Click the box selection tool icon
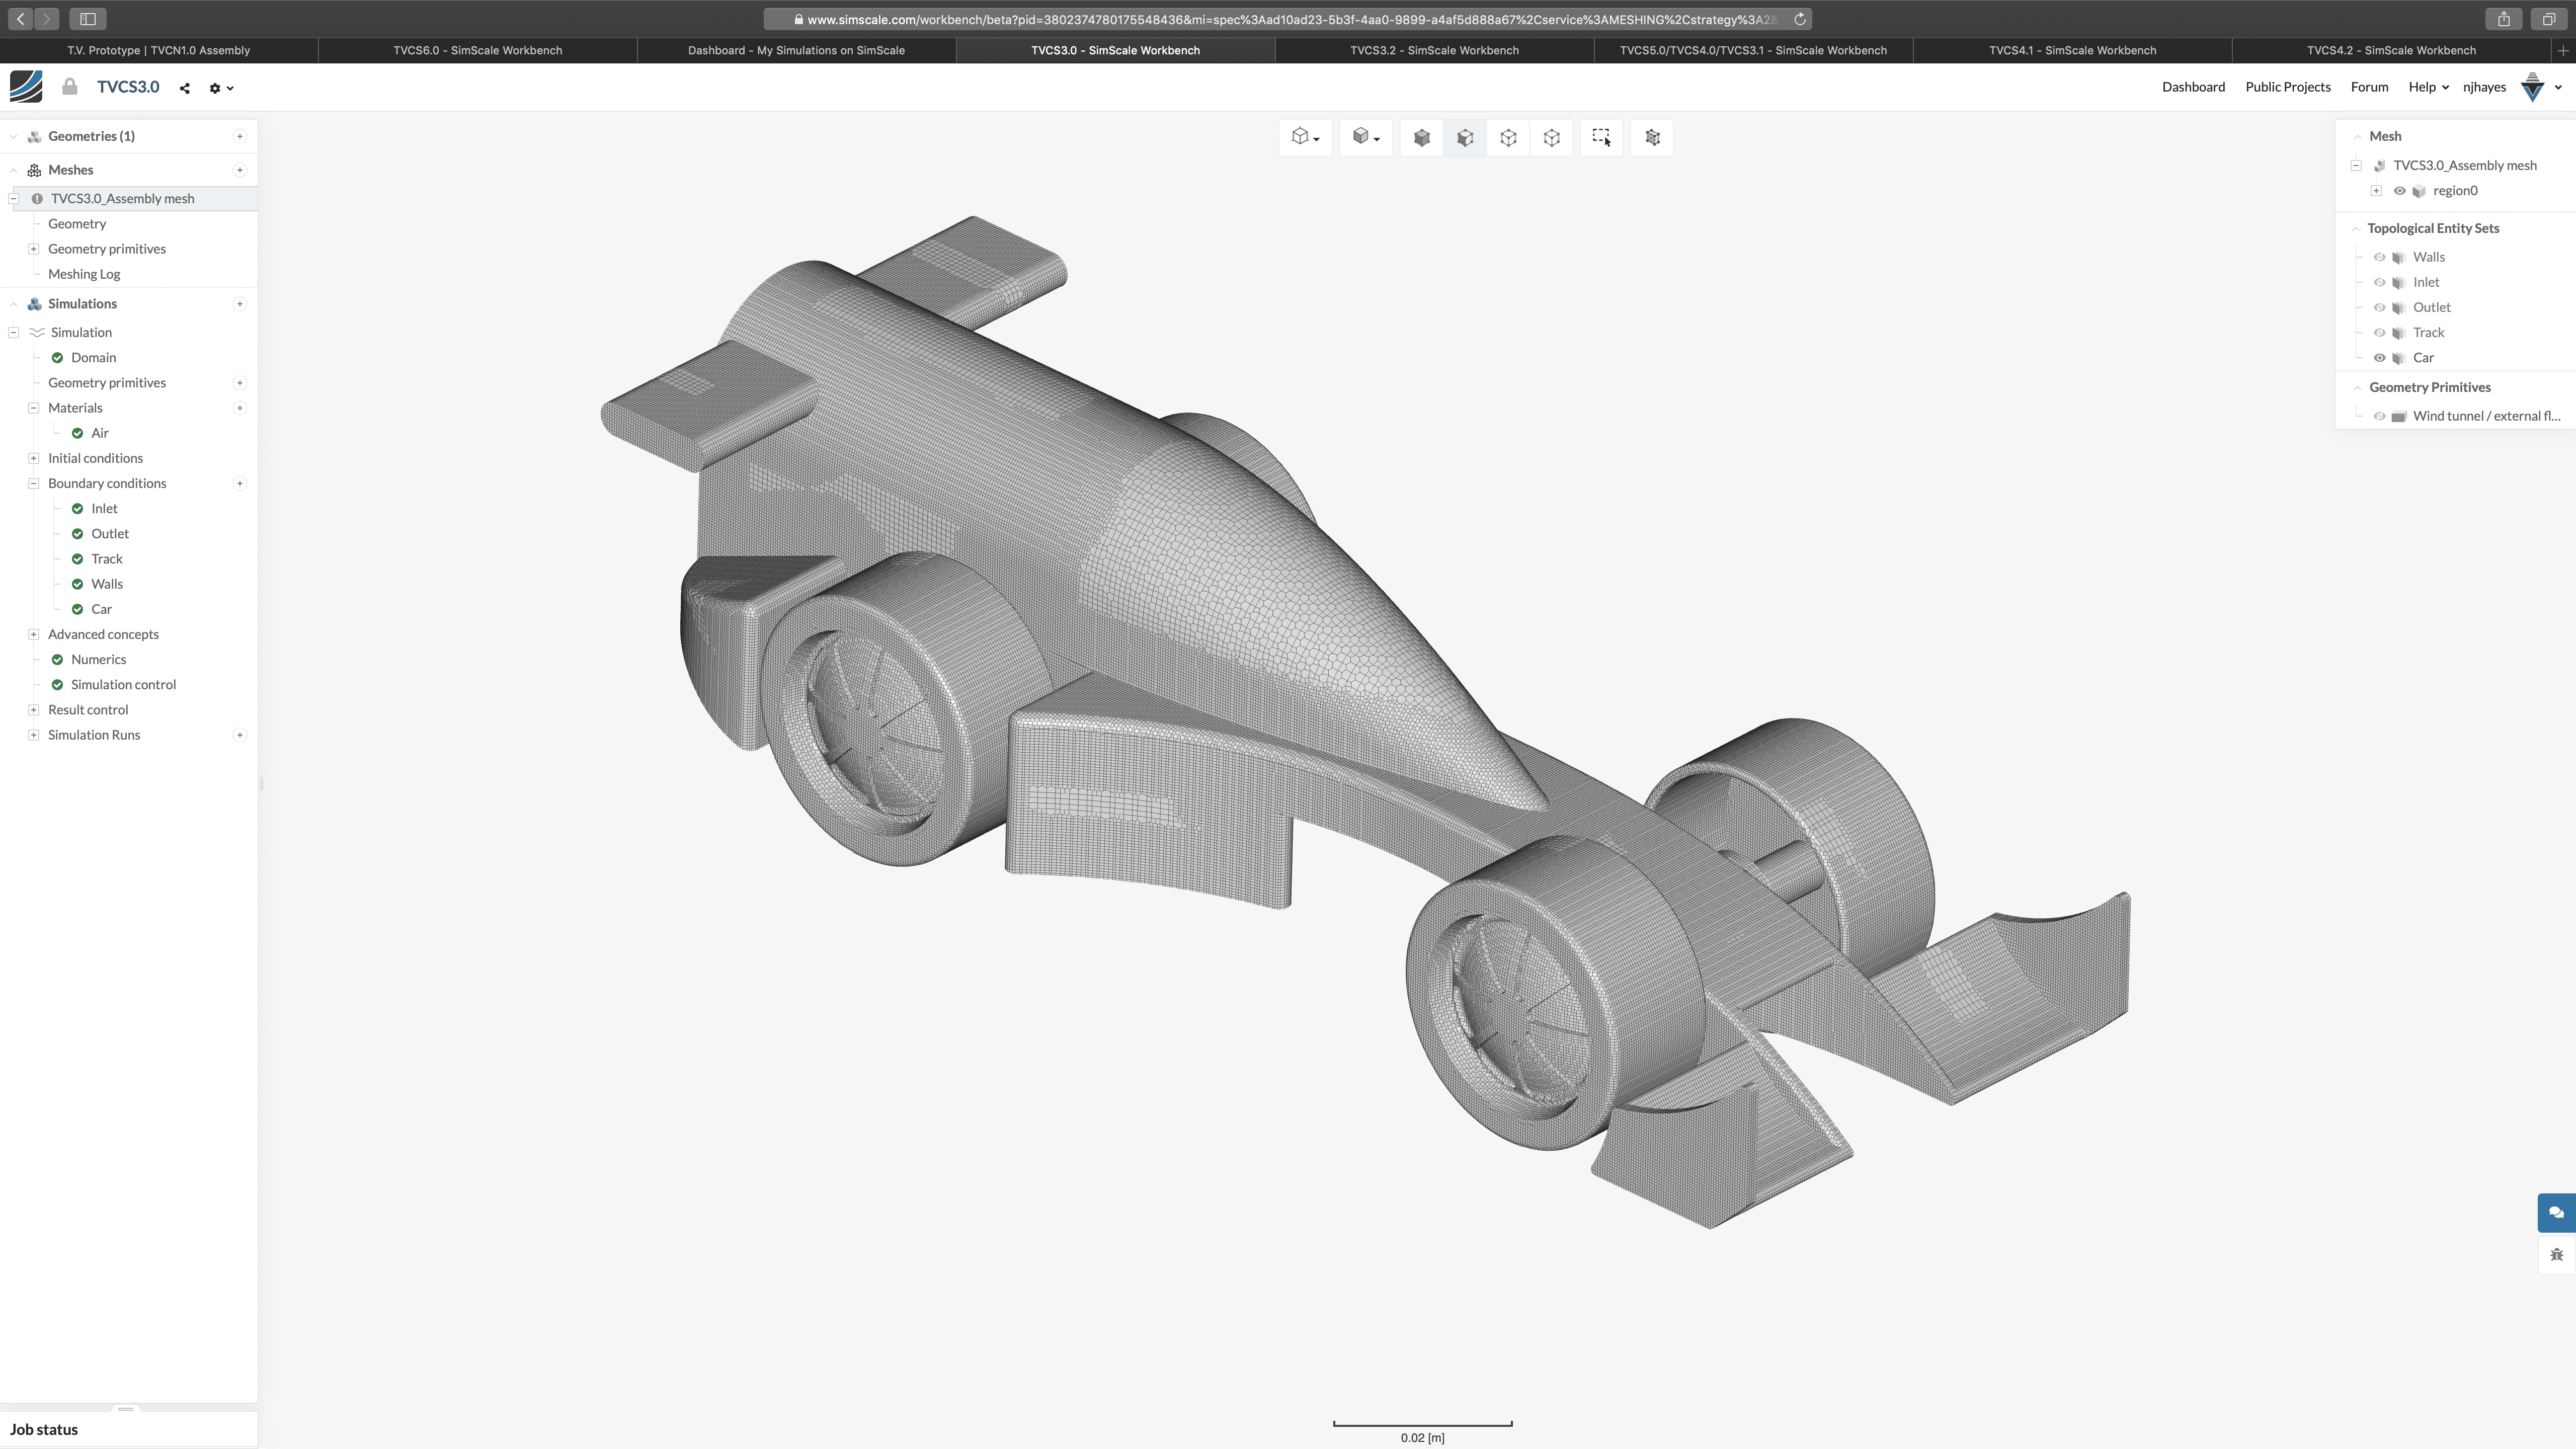Viewport: 2576px width, 1449px height. pos(1601,137)
